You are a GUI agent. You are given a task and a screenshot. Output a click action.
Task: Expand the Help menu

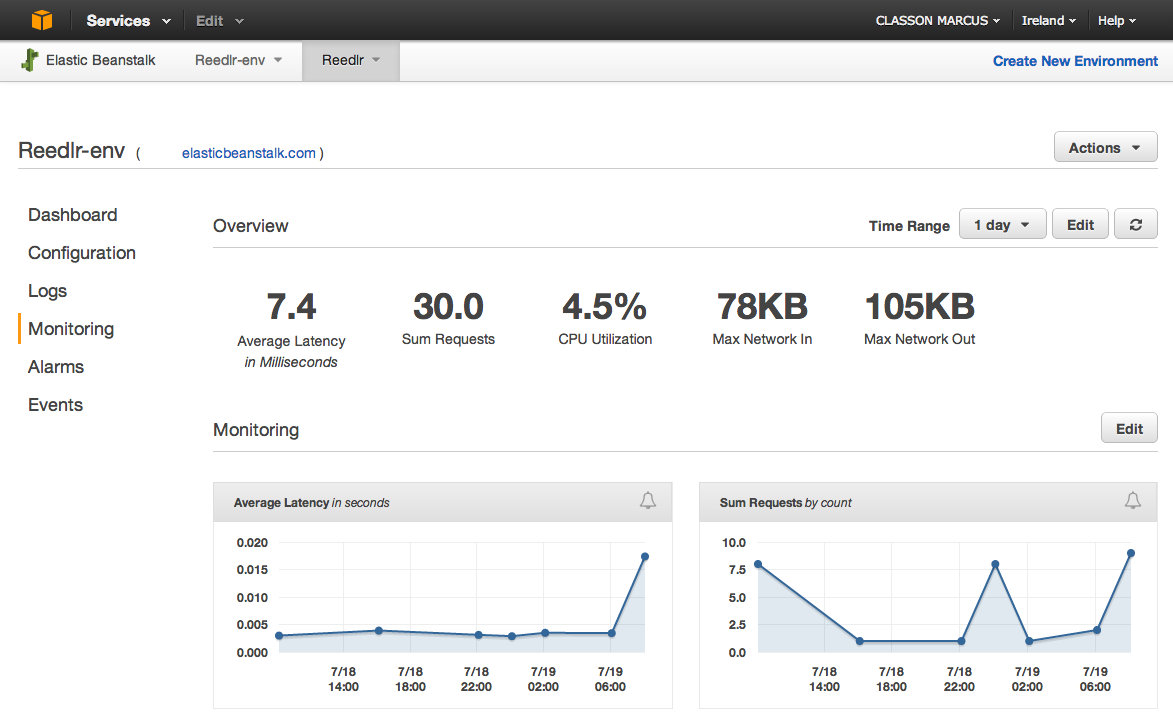click(1117, 20)
